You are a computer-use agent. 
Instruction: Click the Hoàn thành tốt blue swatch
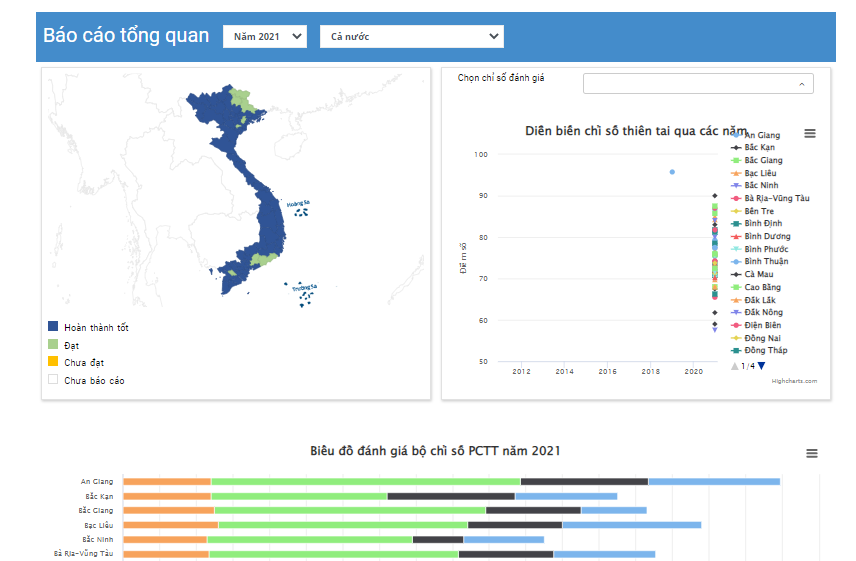tap(53, 326)
